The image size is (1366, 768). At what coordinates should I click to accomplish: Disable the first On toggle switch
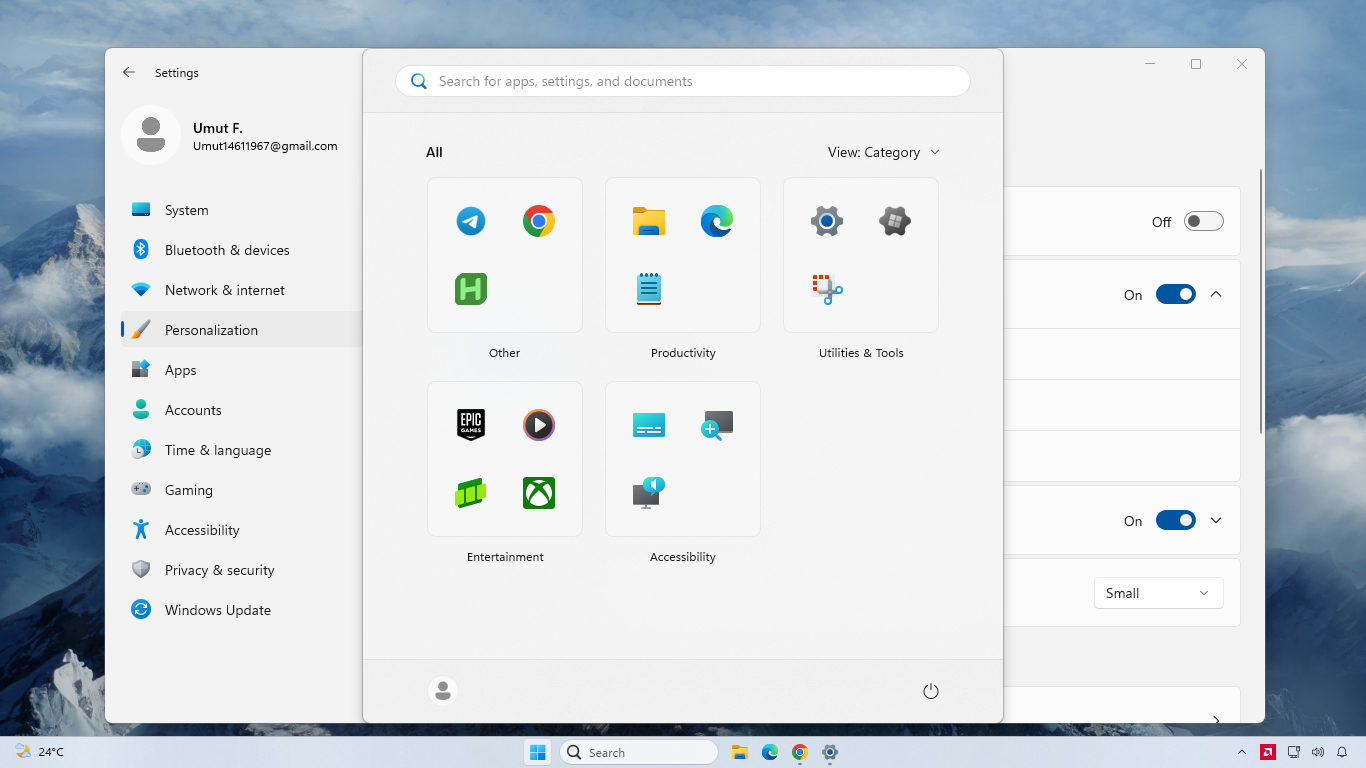click(1176, 295)
